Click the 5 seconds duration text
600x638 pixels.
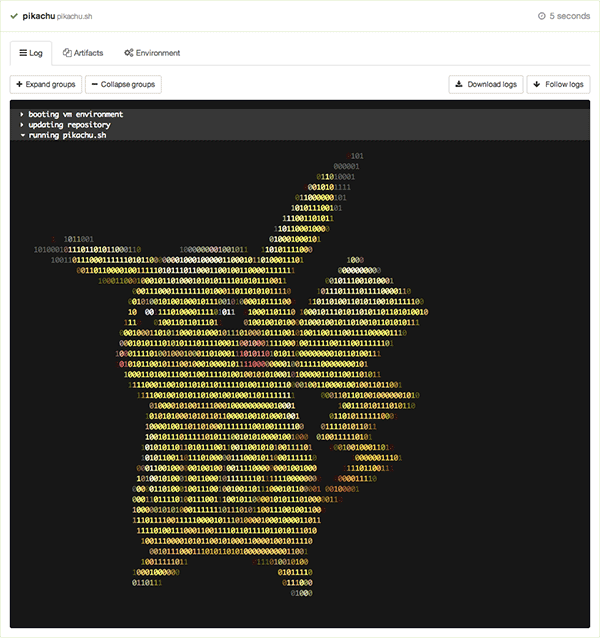click(569, 16)
